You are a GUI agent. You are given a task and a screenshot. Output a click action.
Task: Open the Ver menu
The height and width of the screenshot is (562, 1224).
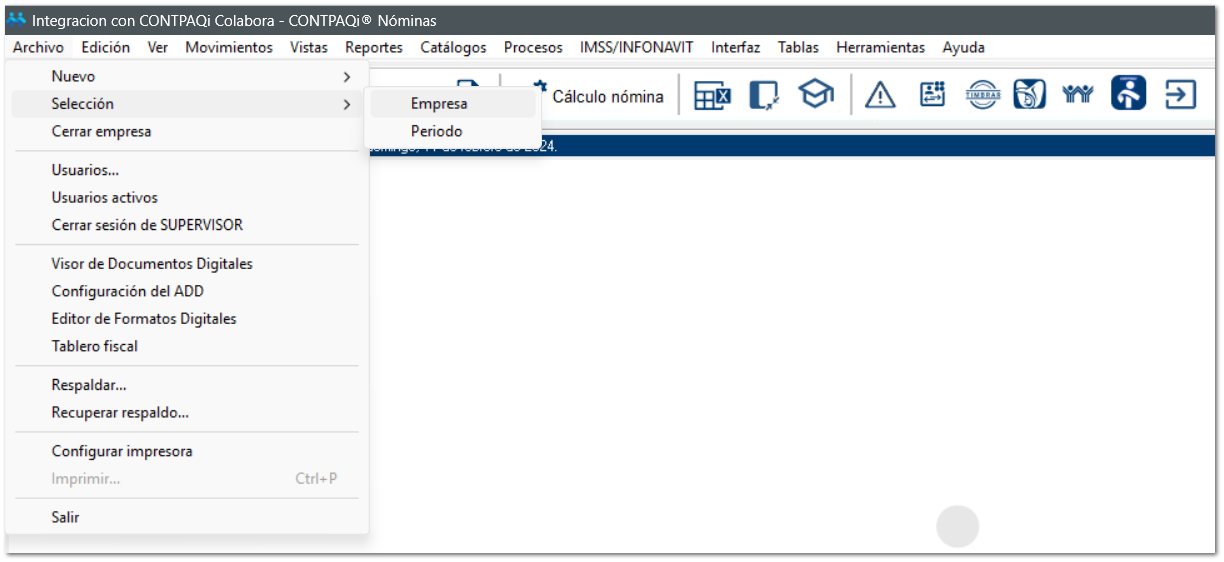(x=157, y=47)
